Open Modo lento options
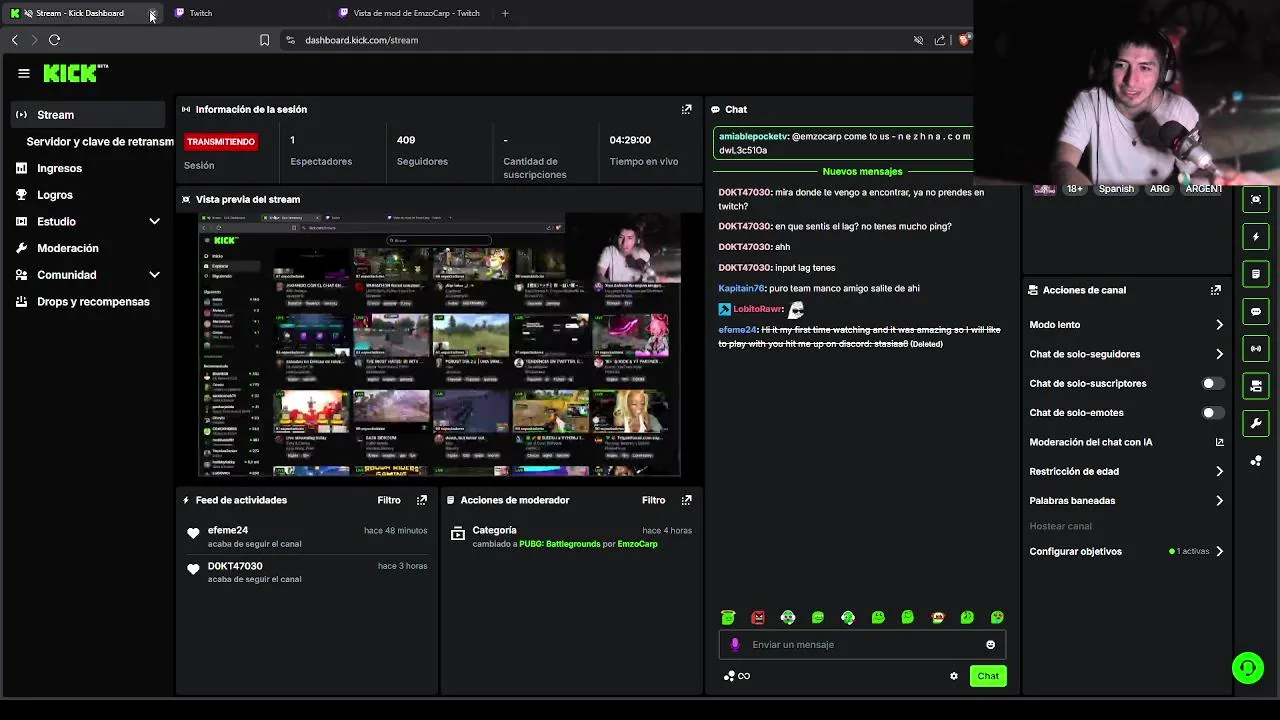Viewport: 1280px width, 720px height. pyautogui.click(x=1126, y=325)
